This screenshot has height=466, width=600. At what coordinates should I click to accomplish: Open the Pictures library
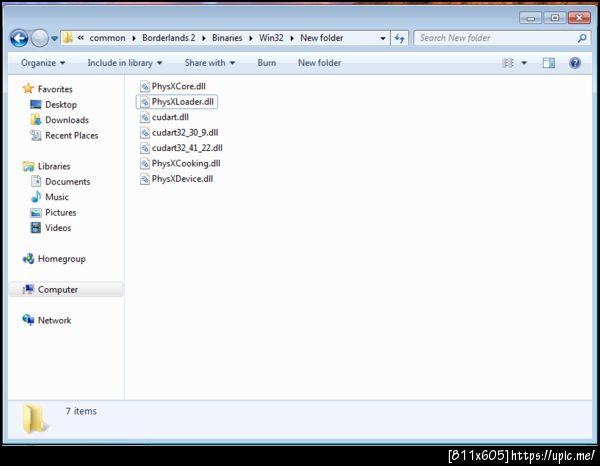pos(60,212)
